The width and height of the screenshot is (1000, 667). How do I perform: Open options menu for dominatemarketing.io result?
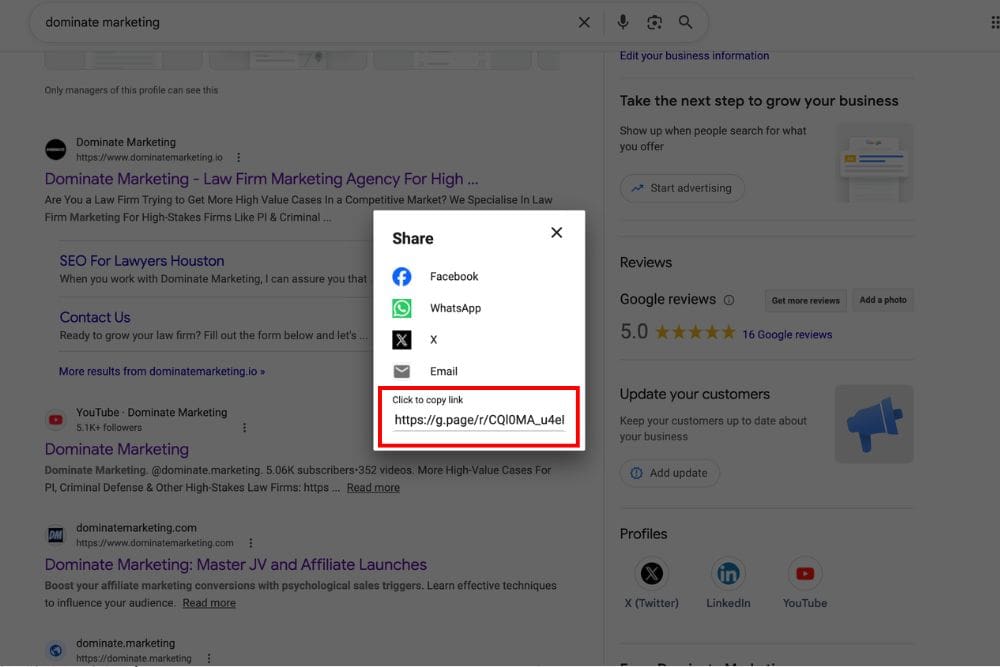click(239, 157)
